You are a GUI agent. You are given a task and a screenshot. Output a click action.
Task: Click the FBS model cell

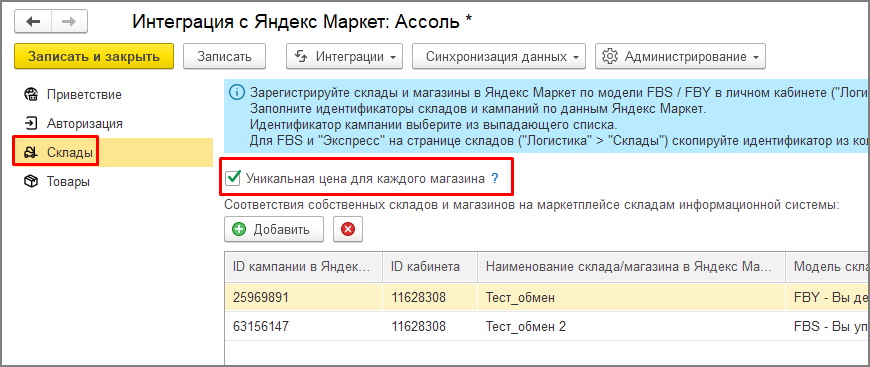click(827, 326)
